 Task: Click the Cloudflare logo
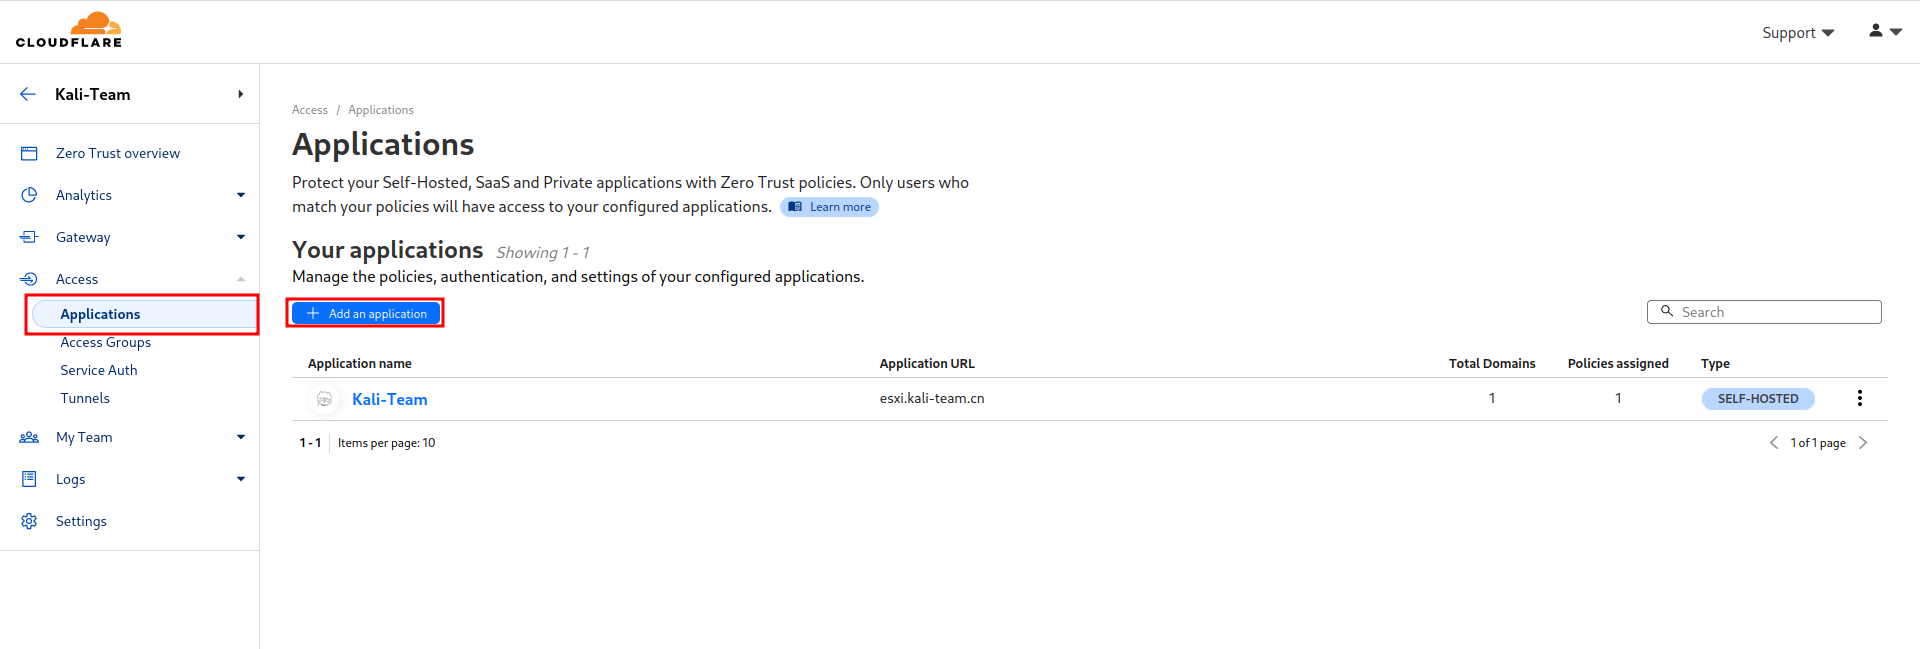tap(69, 30)
